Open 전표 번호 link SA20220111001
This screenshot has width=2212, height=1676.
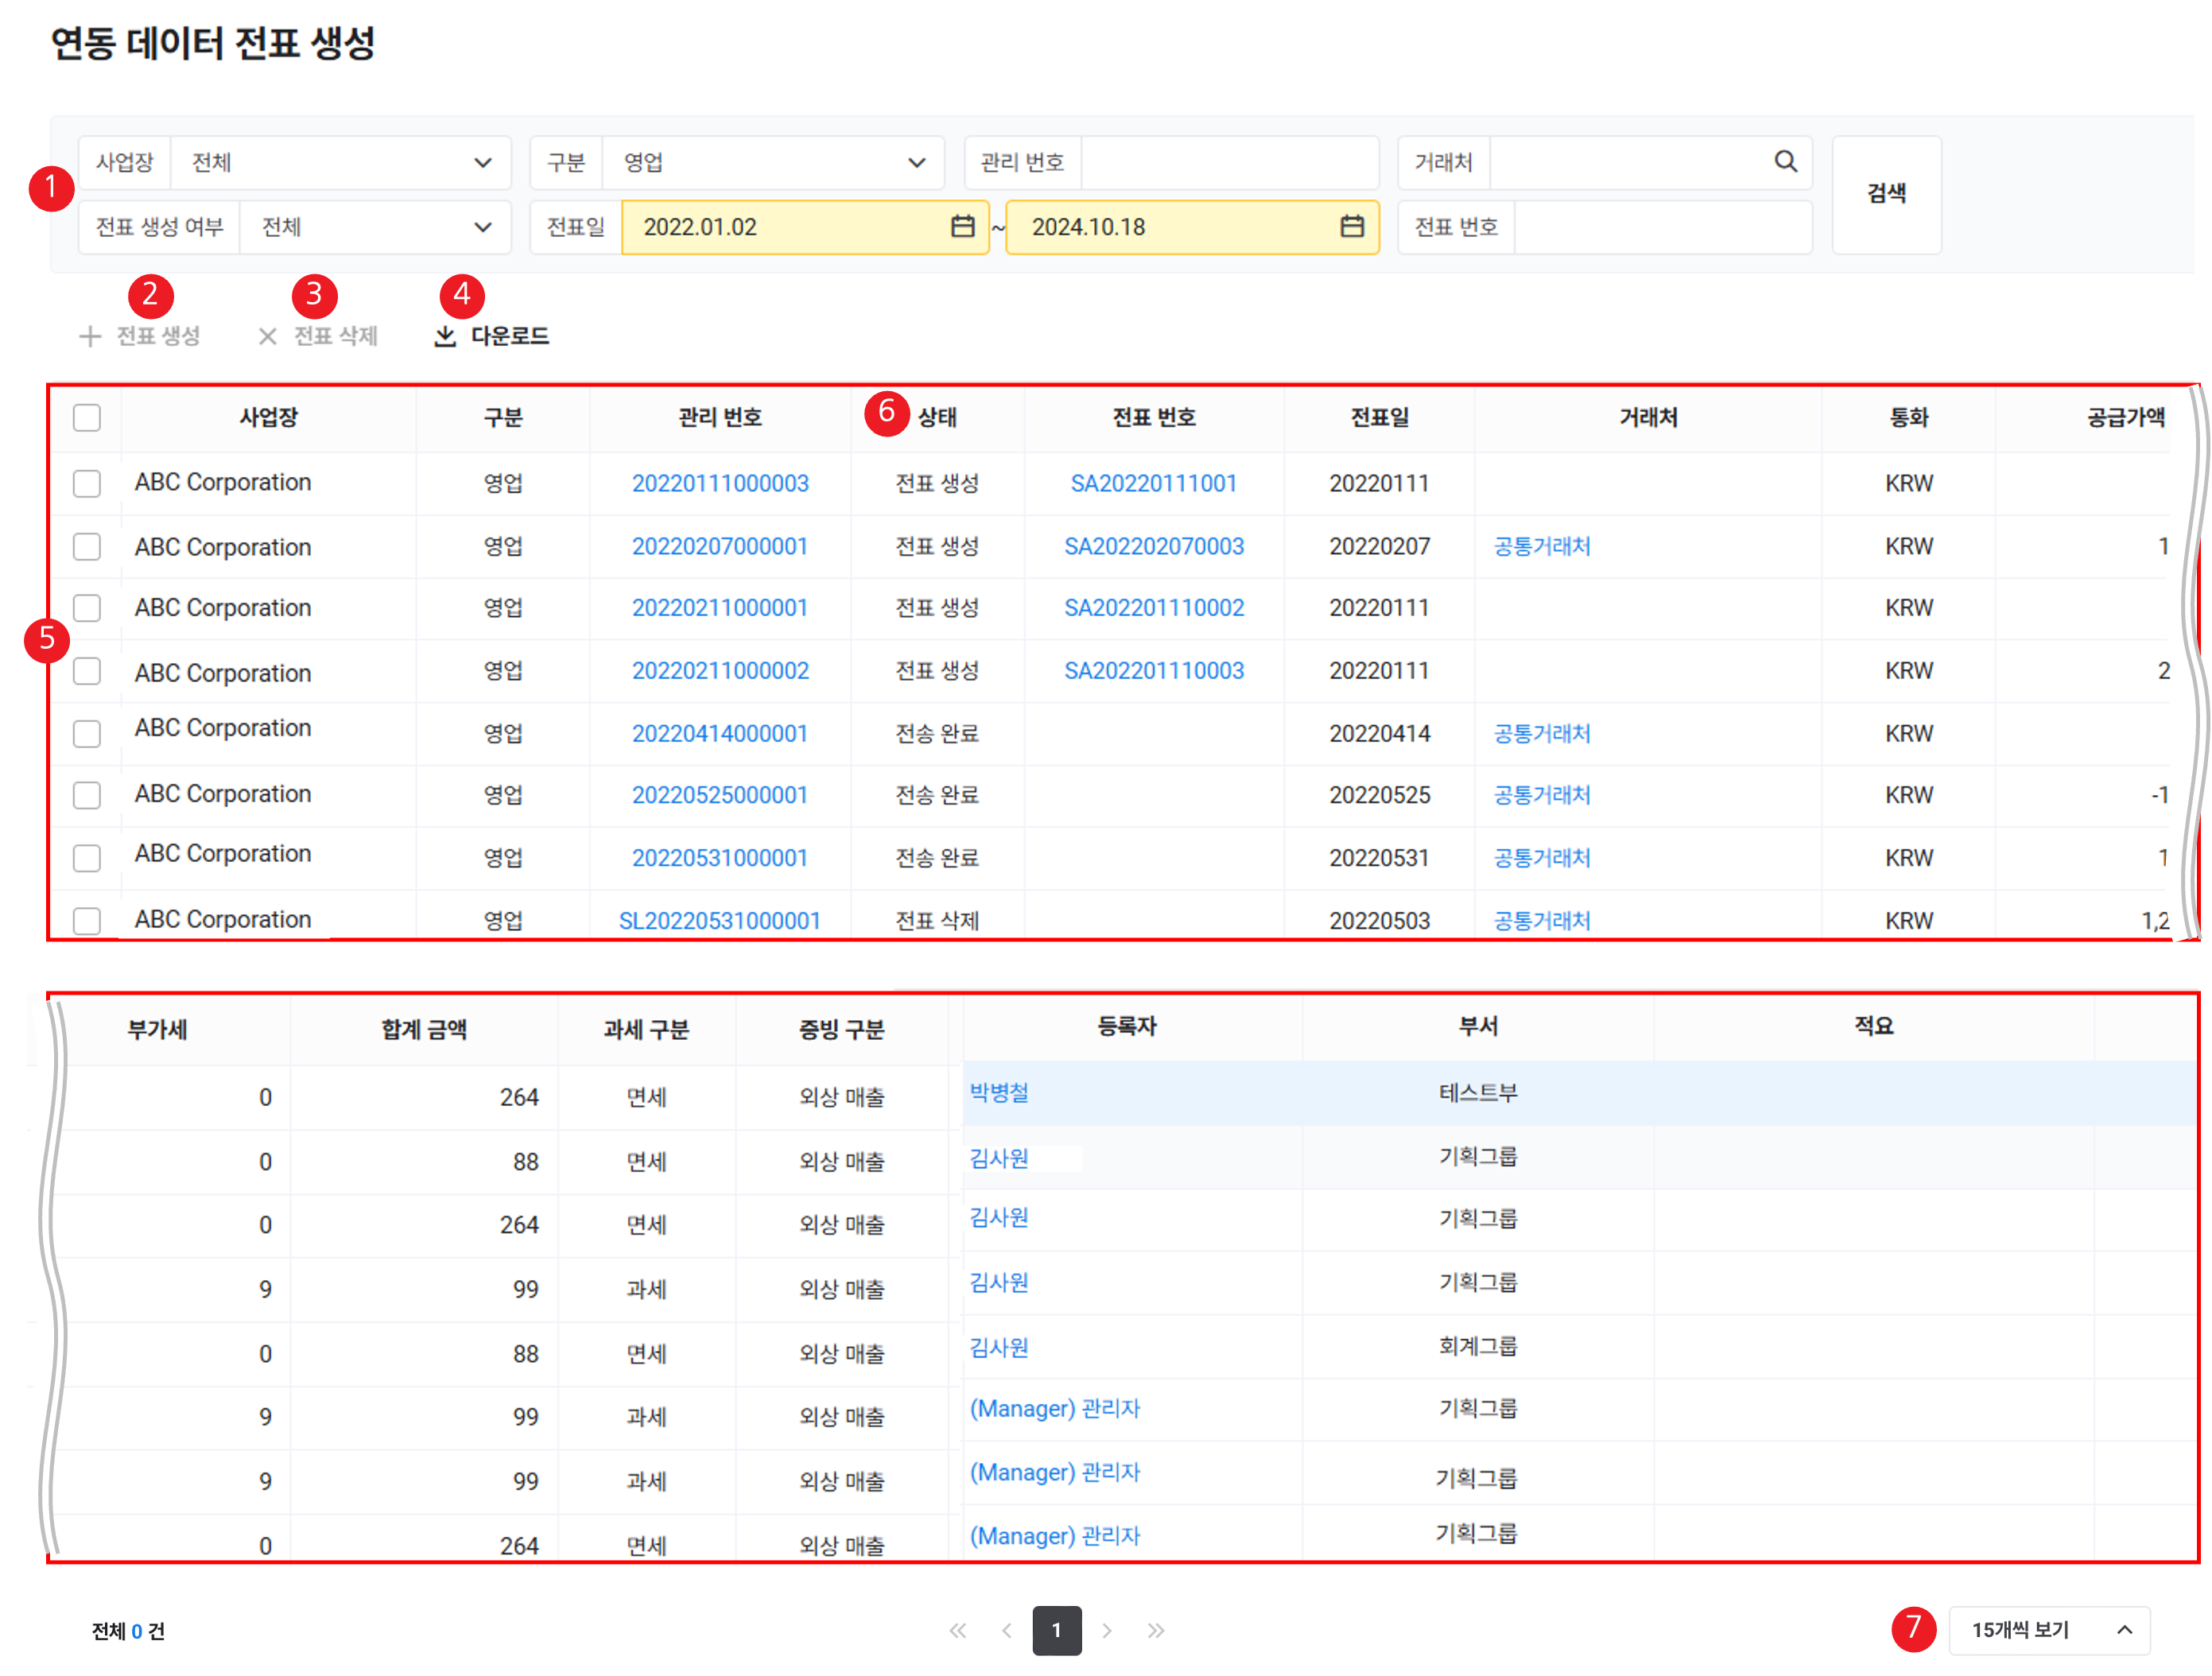tap(1153, 483)
